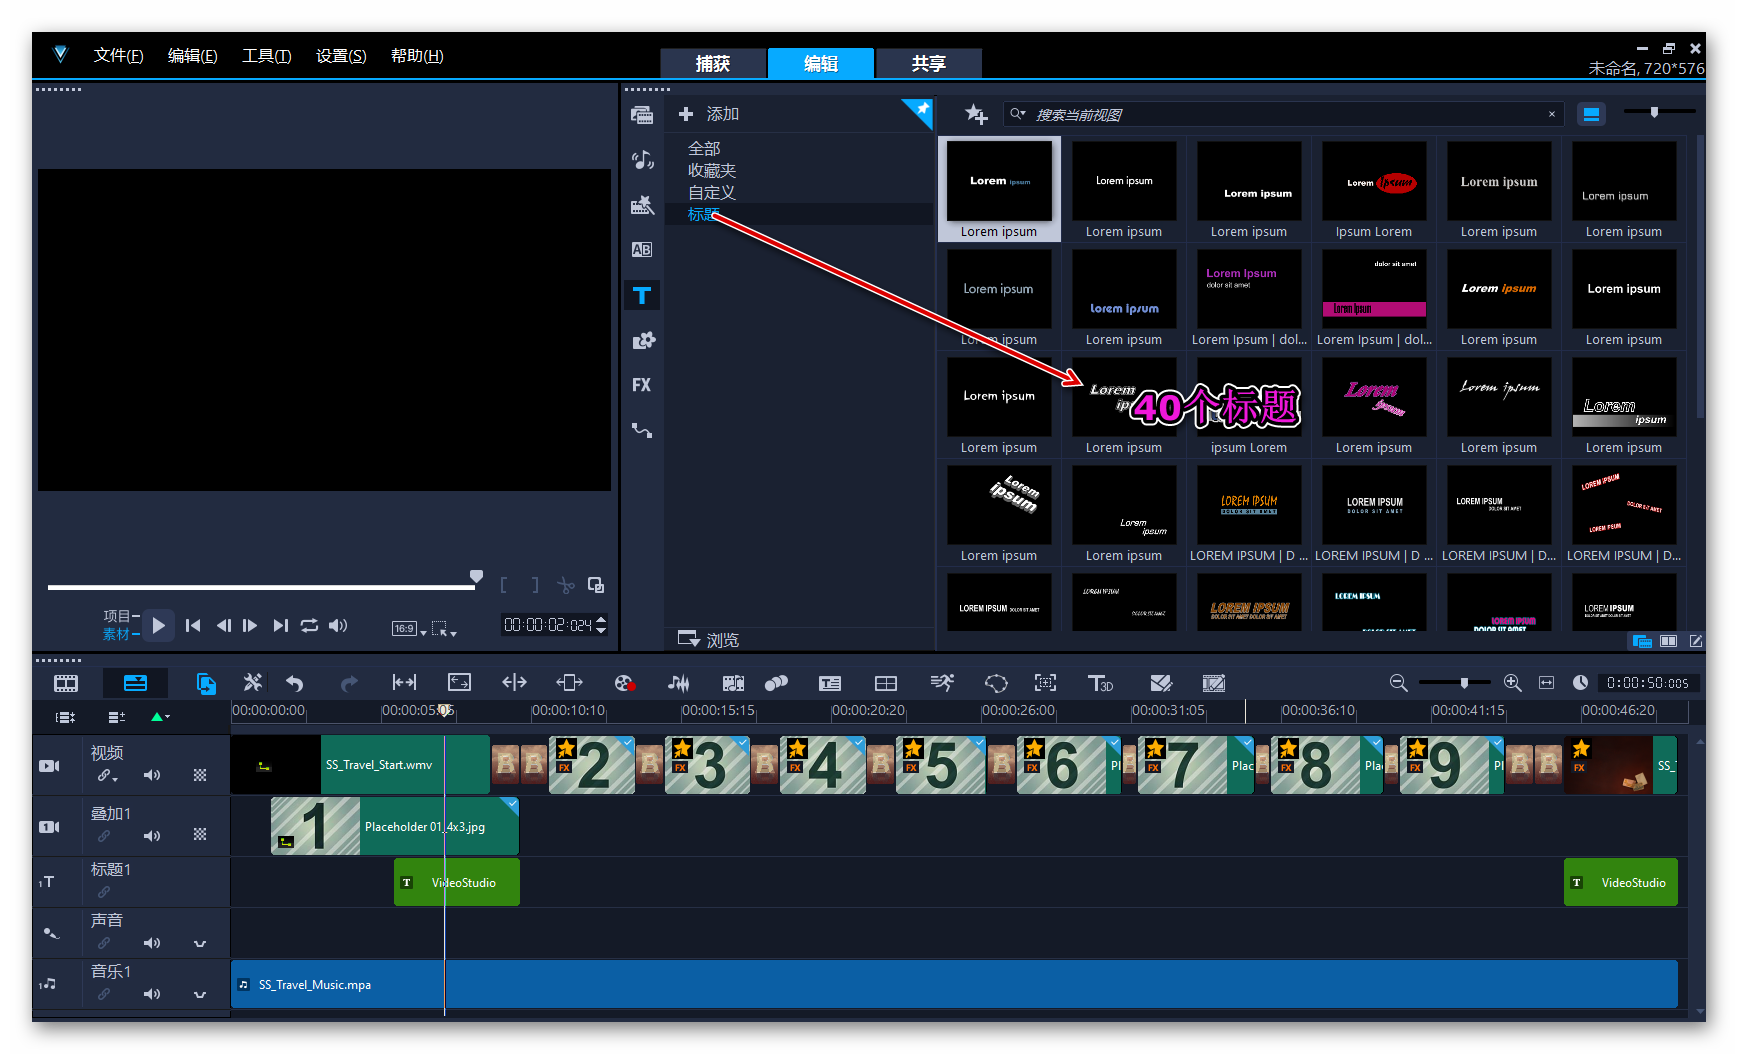Open the Transition library (AB) icon
The height and width of the screenshot is (1054, 1738).
click(x=642, y=250)
